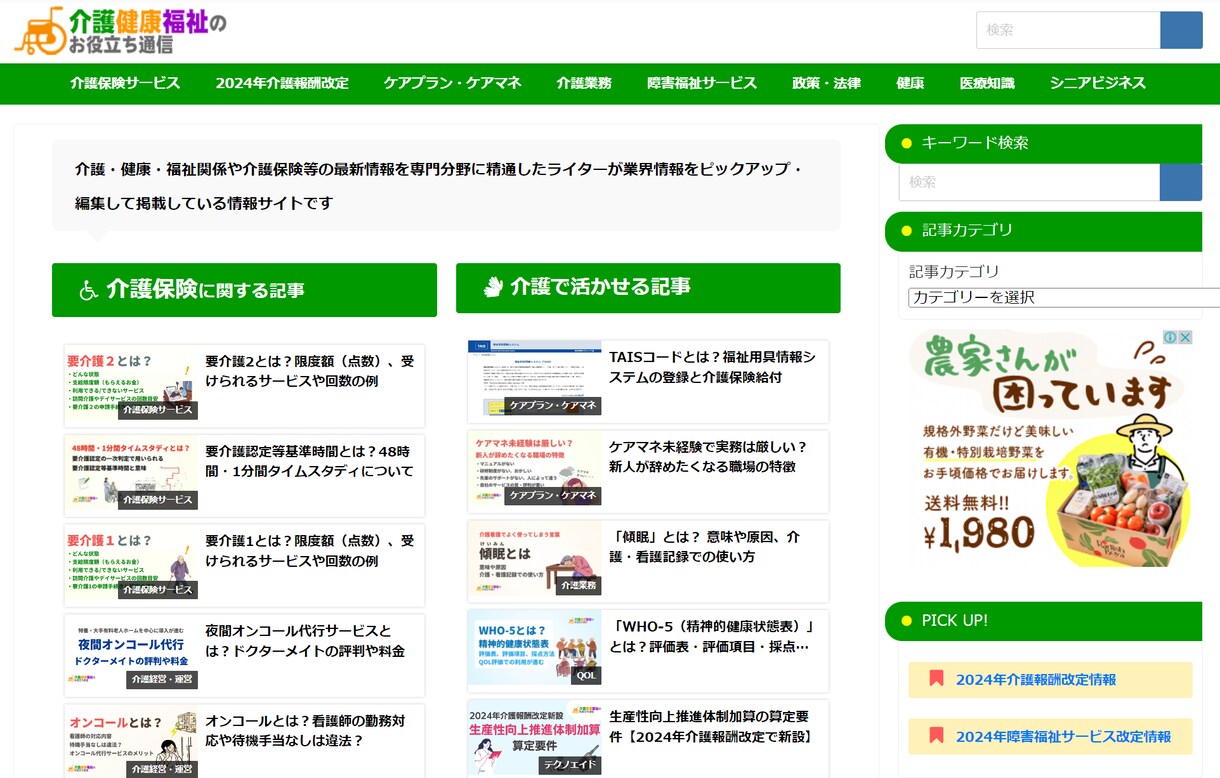Select 介護業務 in the navigation bar
Viewport: 1220px width, 778px height.
click(584, 83)
